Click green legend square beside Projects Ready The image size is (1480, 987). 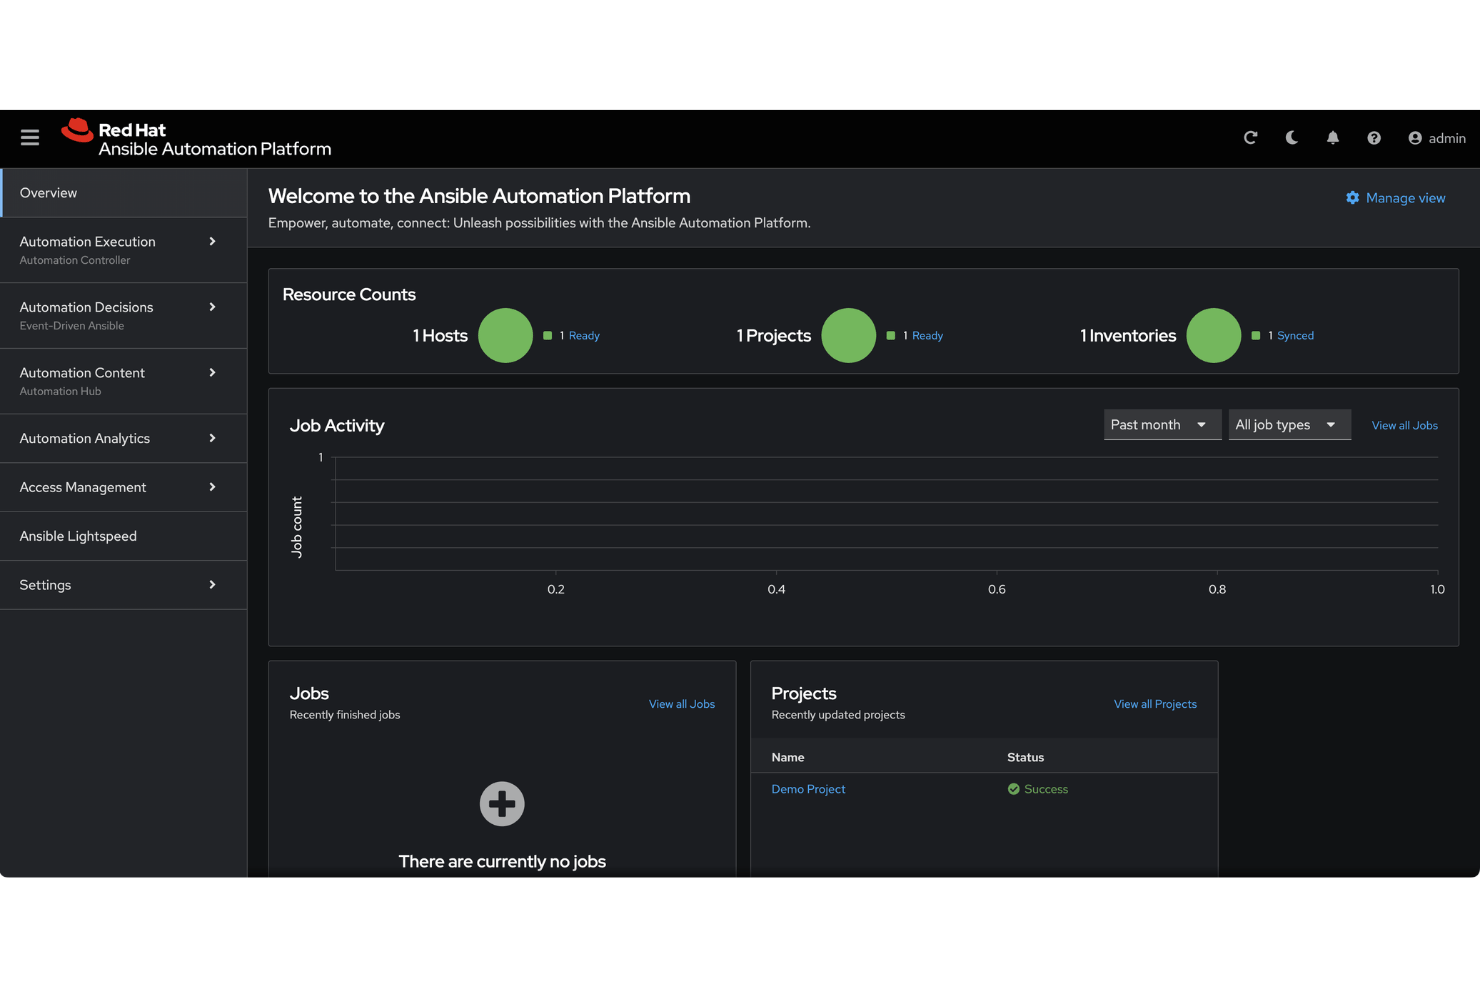(891, 335)
